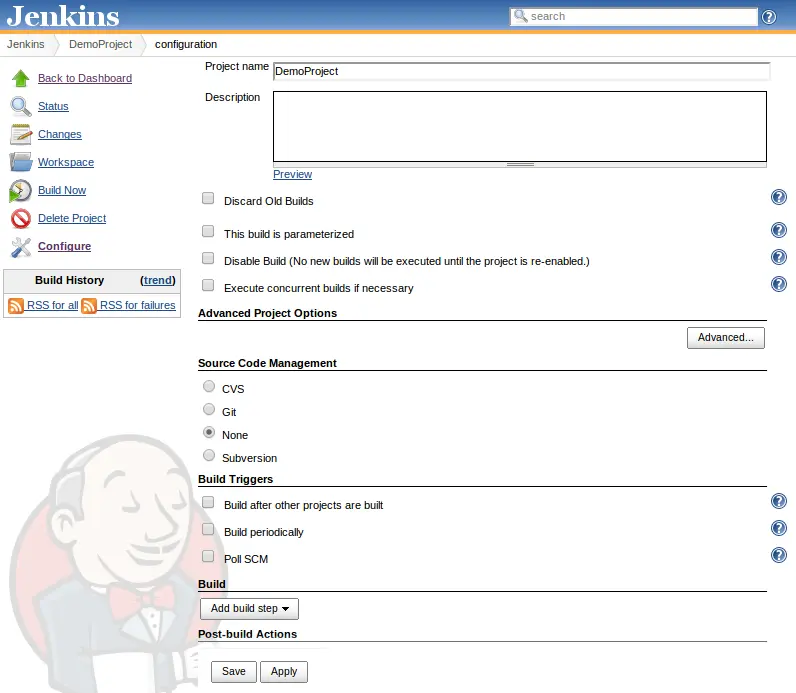Viewport: 796px width, 693px height.
Task: Click the configuration breadcrumb
Action: [x=186, y=44]
